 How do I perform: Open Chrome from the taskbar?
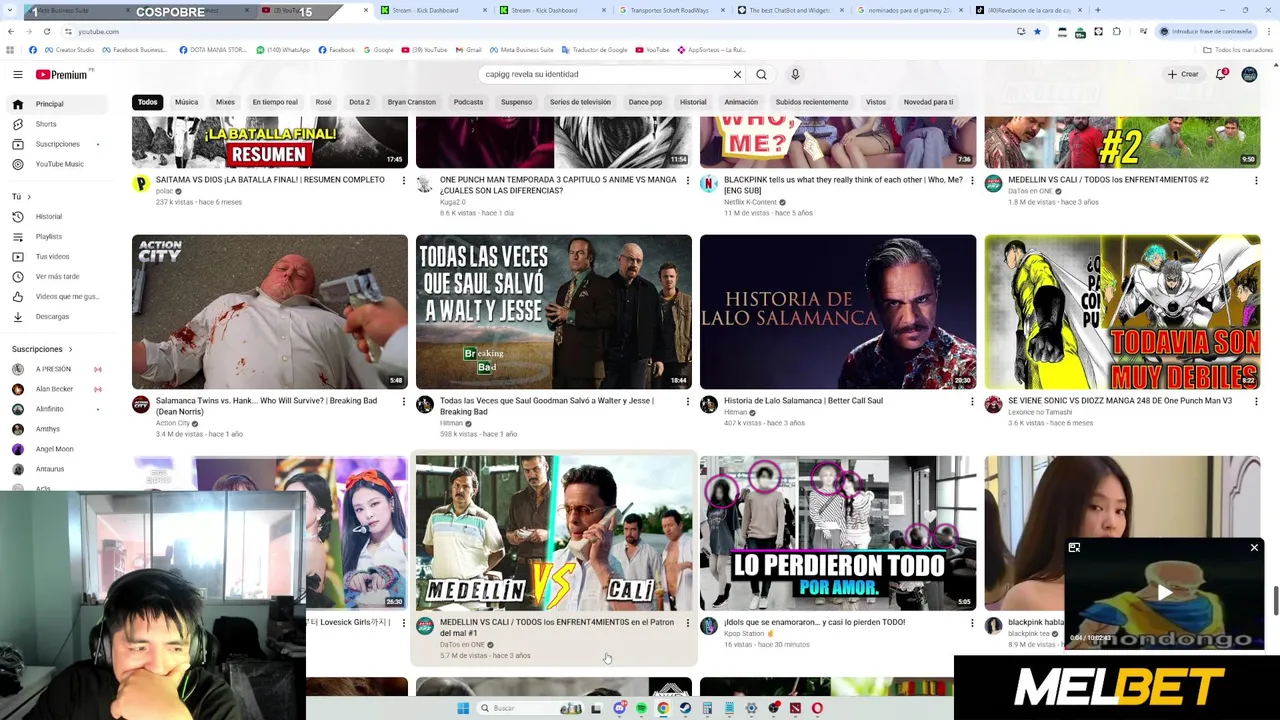pos(663,708)
